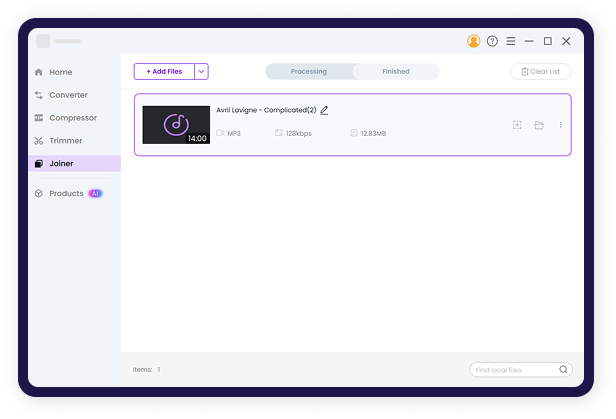
Task: Click the add-to-list icon beside folder icon
Action: 517,125
